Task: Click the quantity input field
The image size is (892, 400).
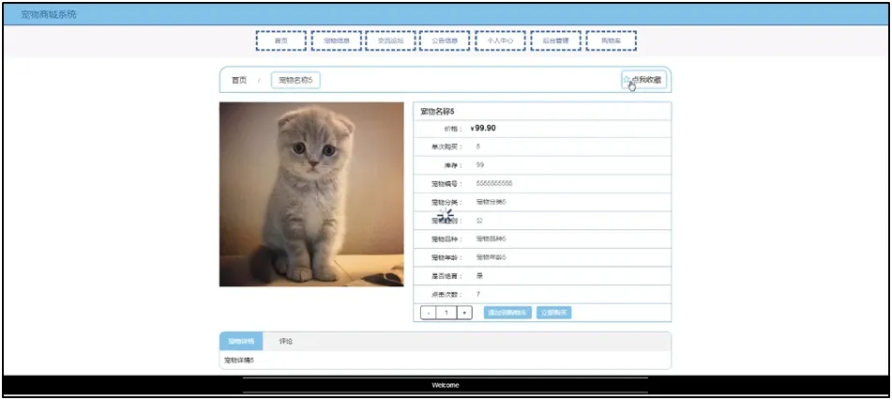Action: pos(446,313)
